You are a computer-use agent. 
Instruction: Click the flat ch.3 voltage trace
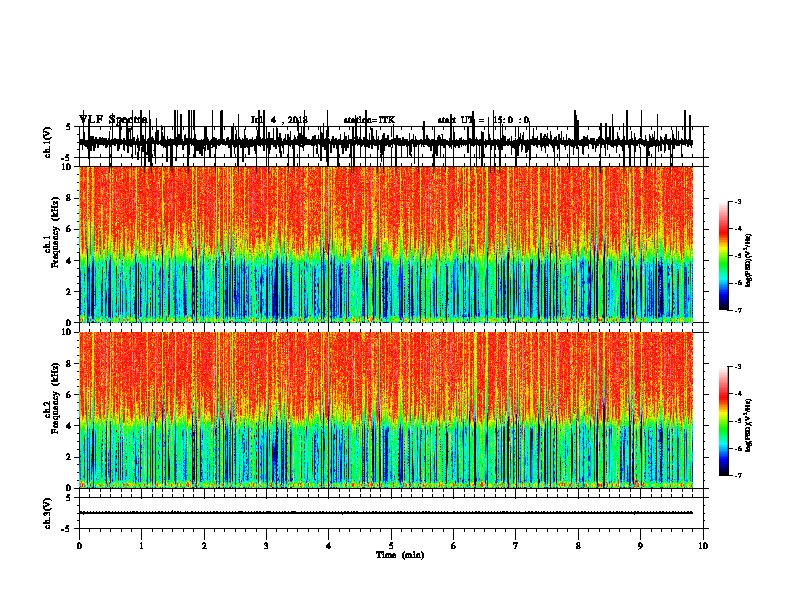pyautogui.click(x=386, y=513)
